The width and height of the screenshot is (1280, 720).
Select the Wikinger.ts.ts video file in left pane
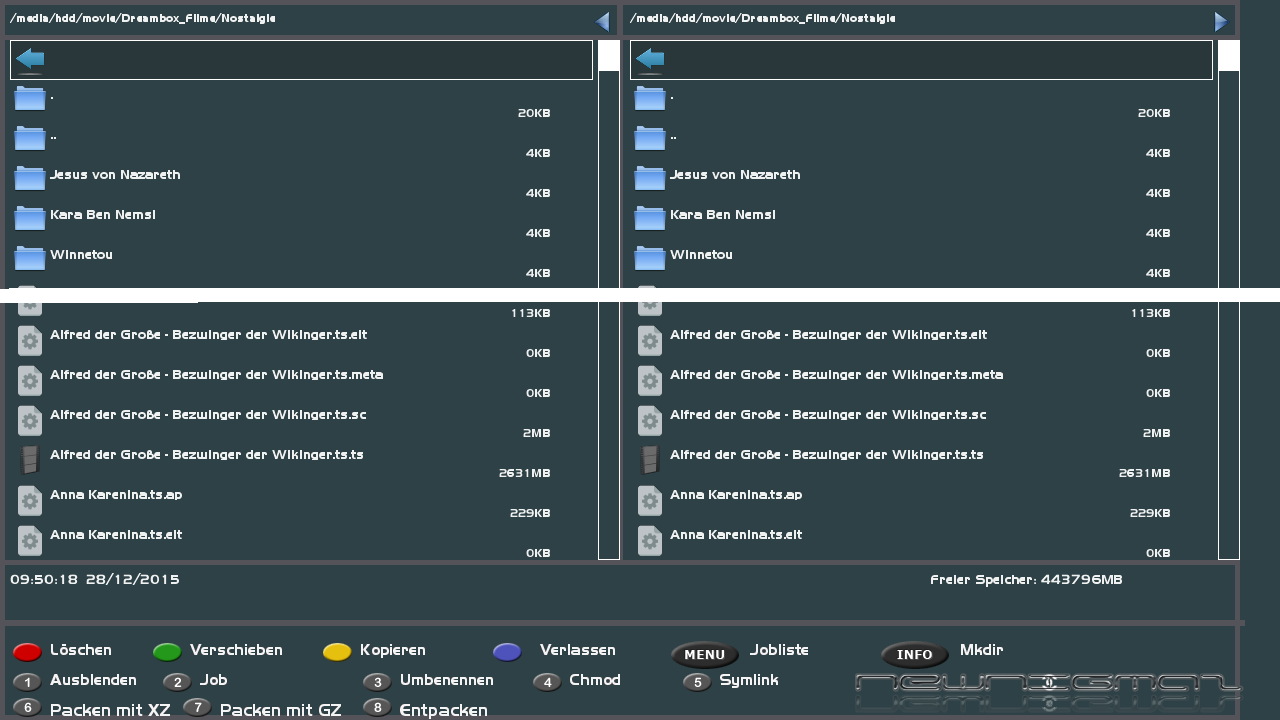pyautogui.click(x=206, y=455)
